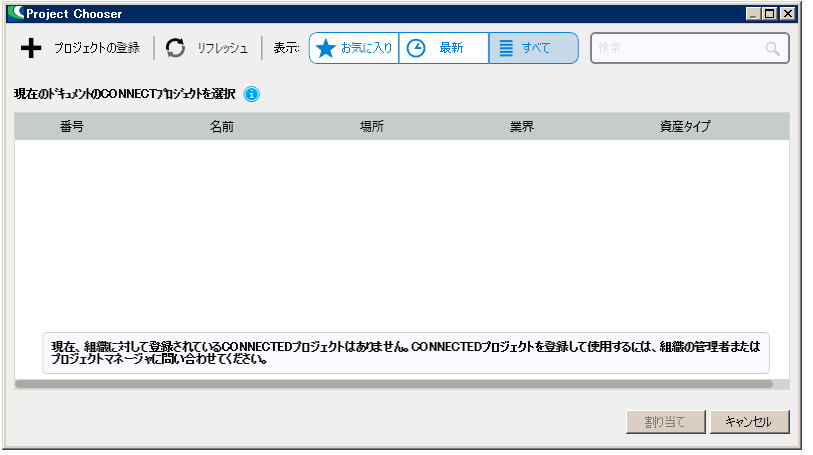Image resolution: width=813 pixels, height=455 pixels.
Task: Click the plus icon to register project
Action: coord(31,48)
